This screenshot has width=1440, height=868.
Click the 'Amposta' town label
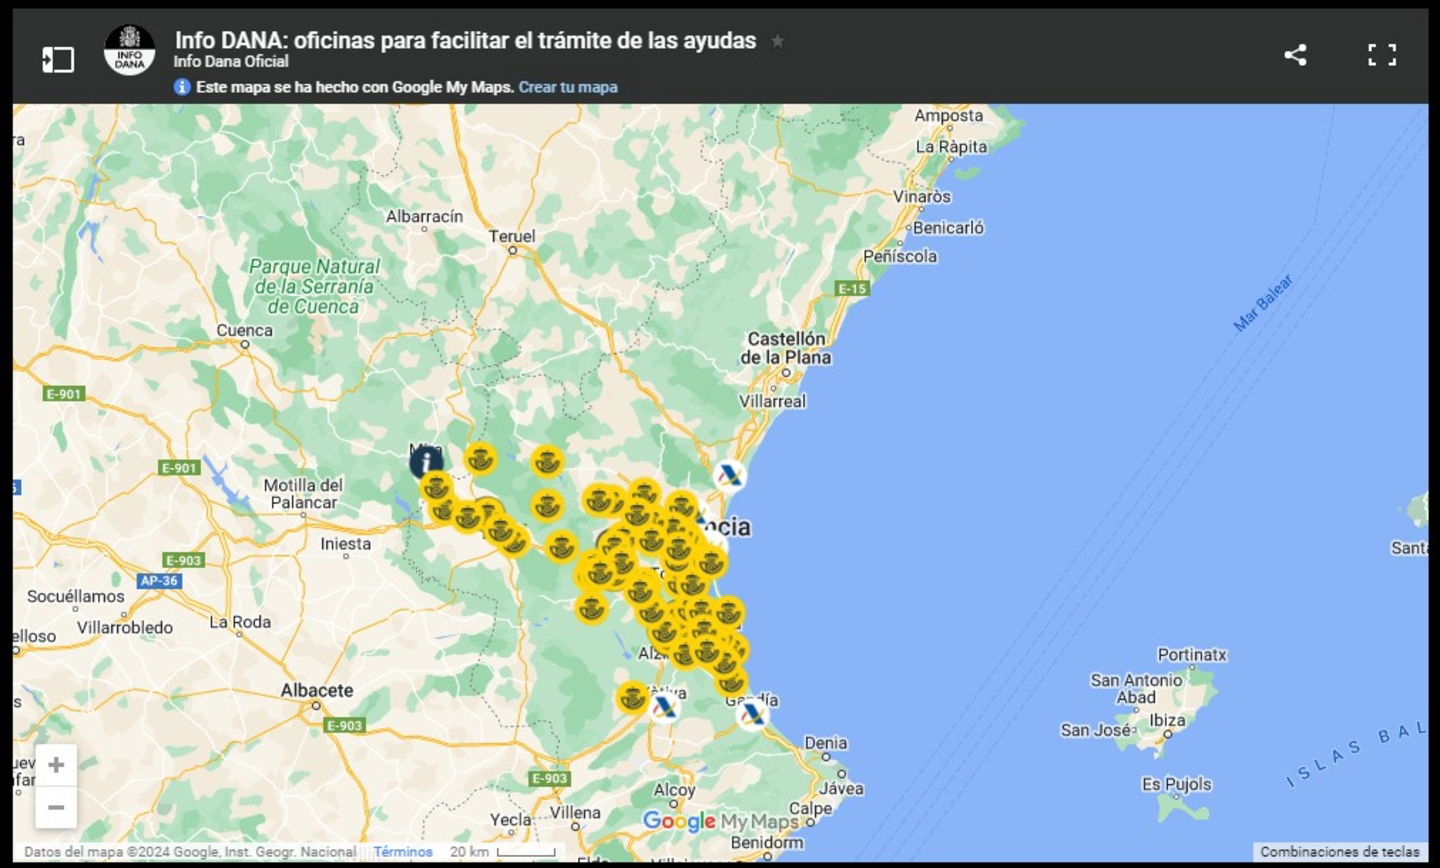[949, 116]
